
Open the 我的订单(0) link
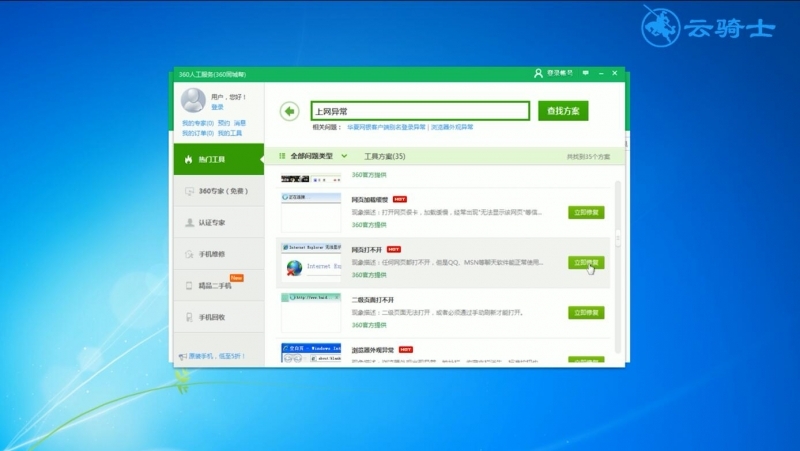[x=198, y=133]
